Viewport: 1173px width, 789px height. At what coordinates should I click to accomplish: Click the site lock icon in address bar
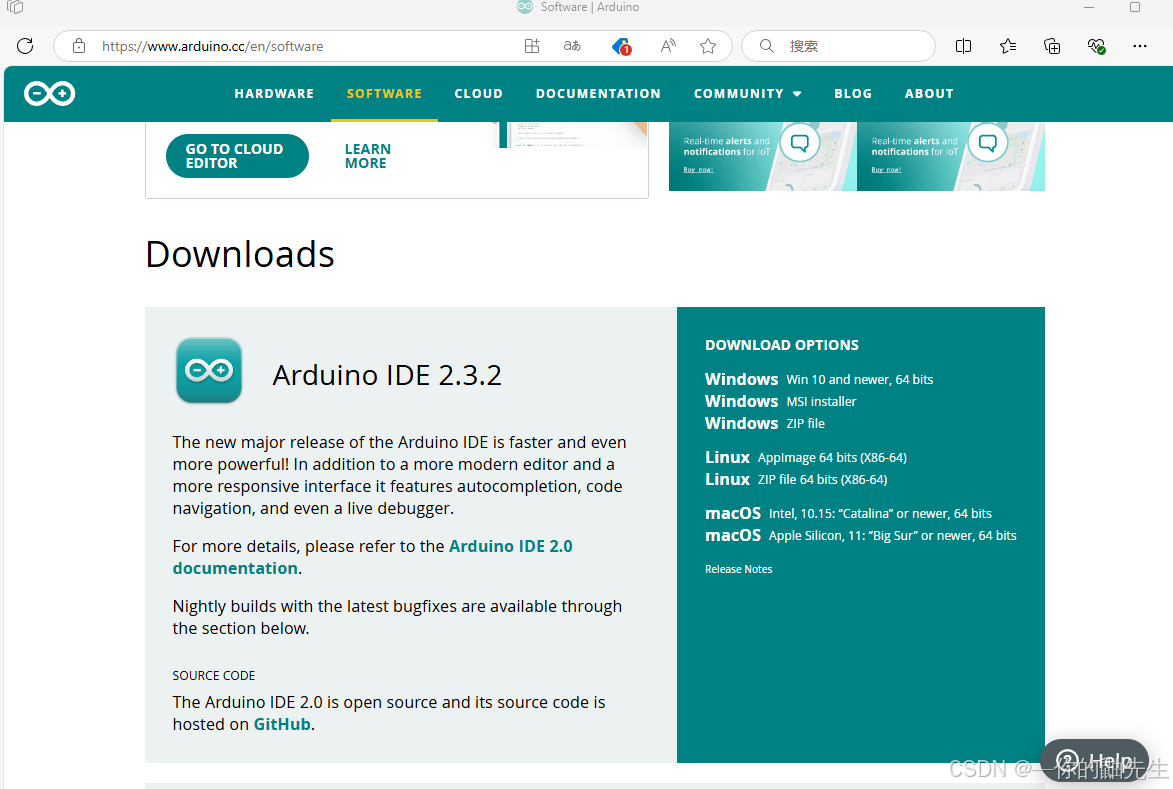[x=79, y=46]
